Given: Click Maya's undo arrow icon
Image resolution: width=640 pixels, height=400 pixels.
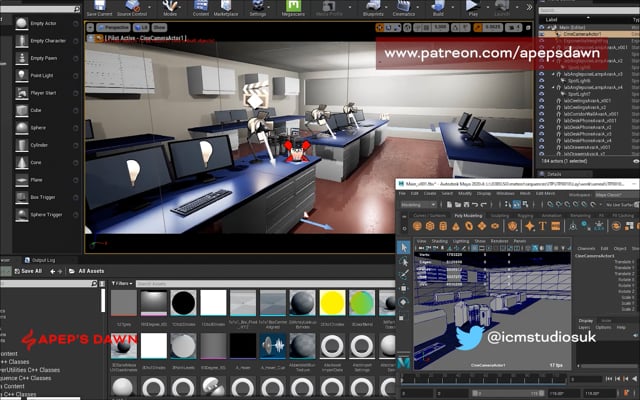Looking at the screenshot, I should point(475,204).
